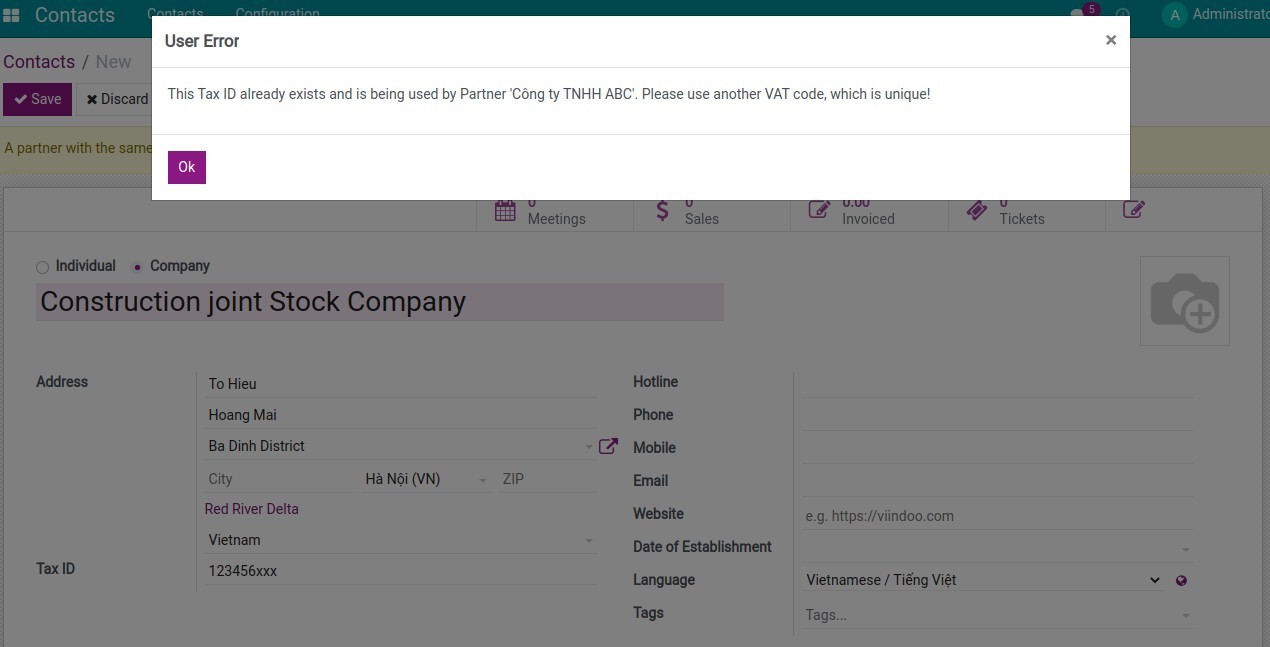Click the Tickets stat icon
Image resolution: width=1270 pixels, height=647 pixels.
click(977, 210)
